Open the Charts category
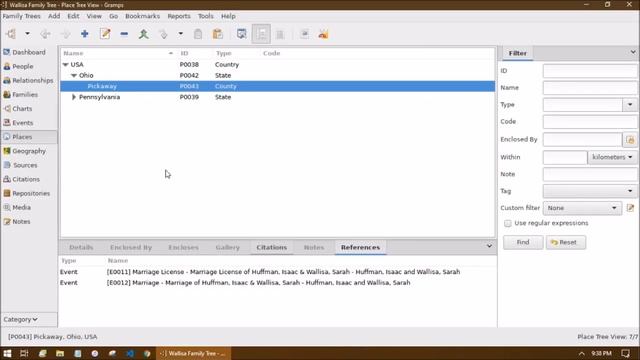Viewport: 640px width, 360px height. click(x=29, y=109)
